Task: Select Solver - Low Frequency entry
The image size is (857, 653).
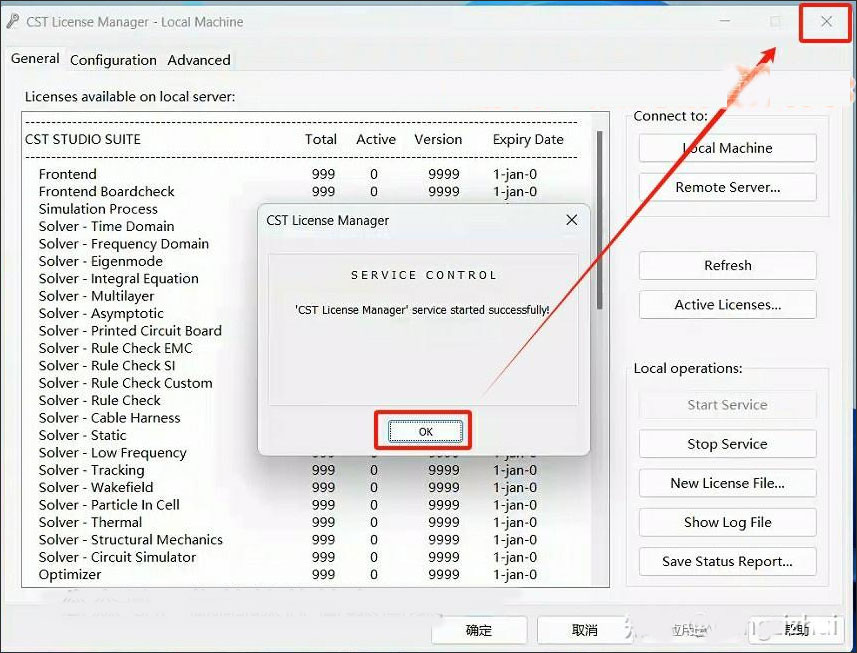Action: tap(113, 453)
